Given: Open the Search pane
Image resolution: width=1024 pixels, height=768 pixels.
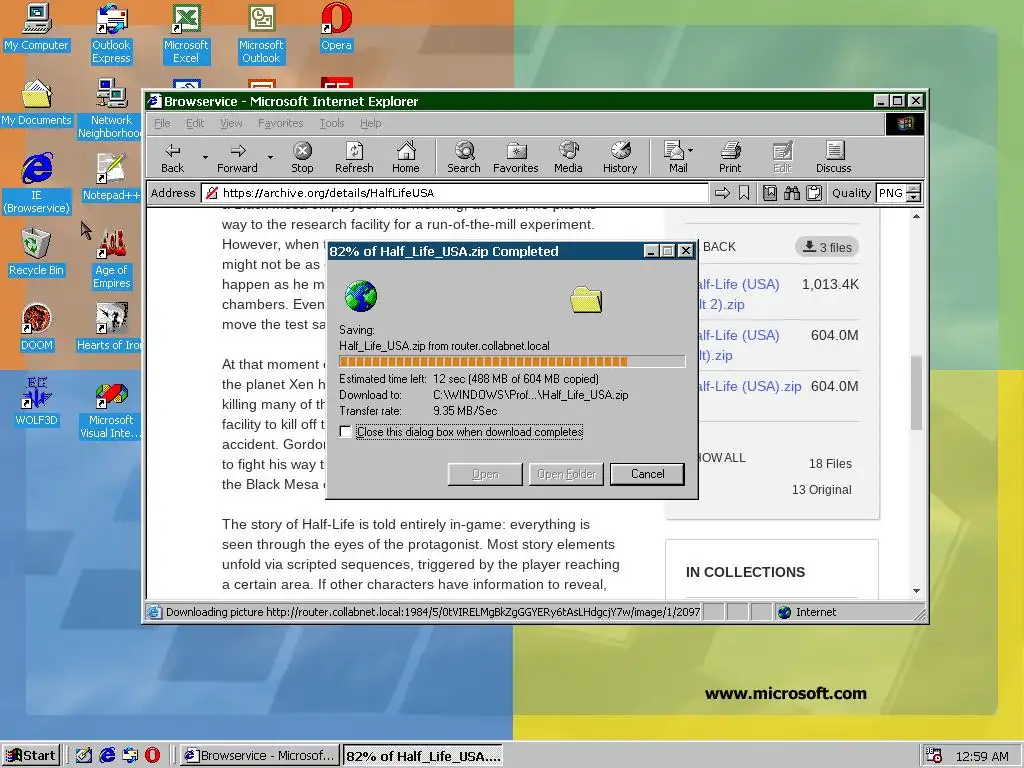Looking at the screenshot, I should [464, 158].
